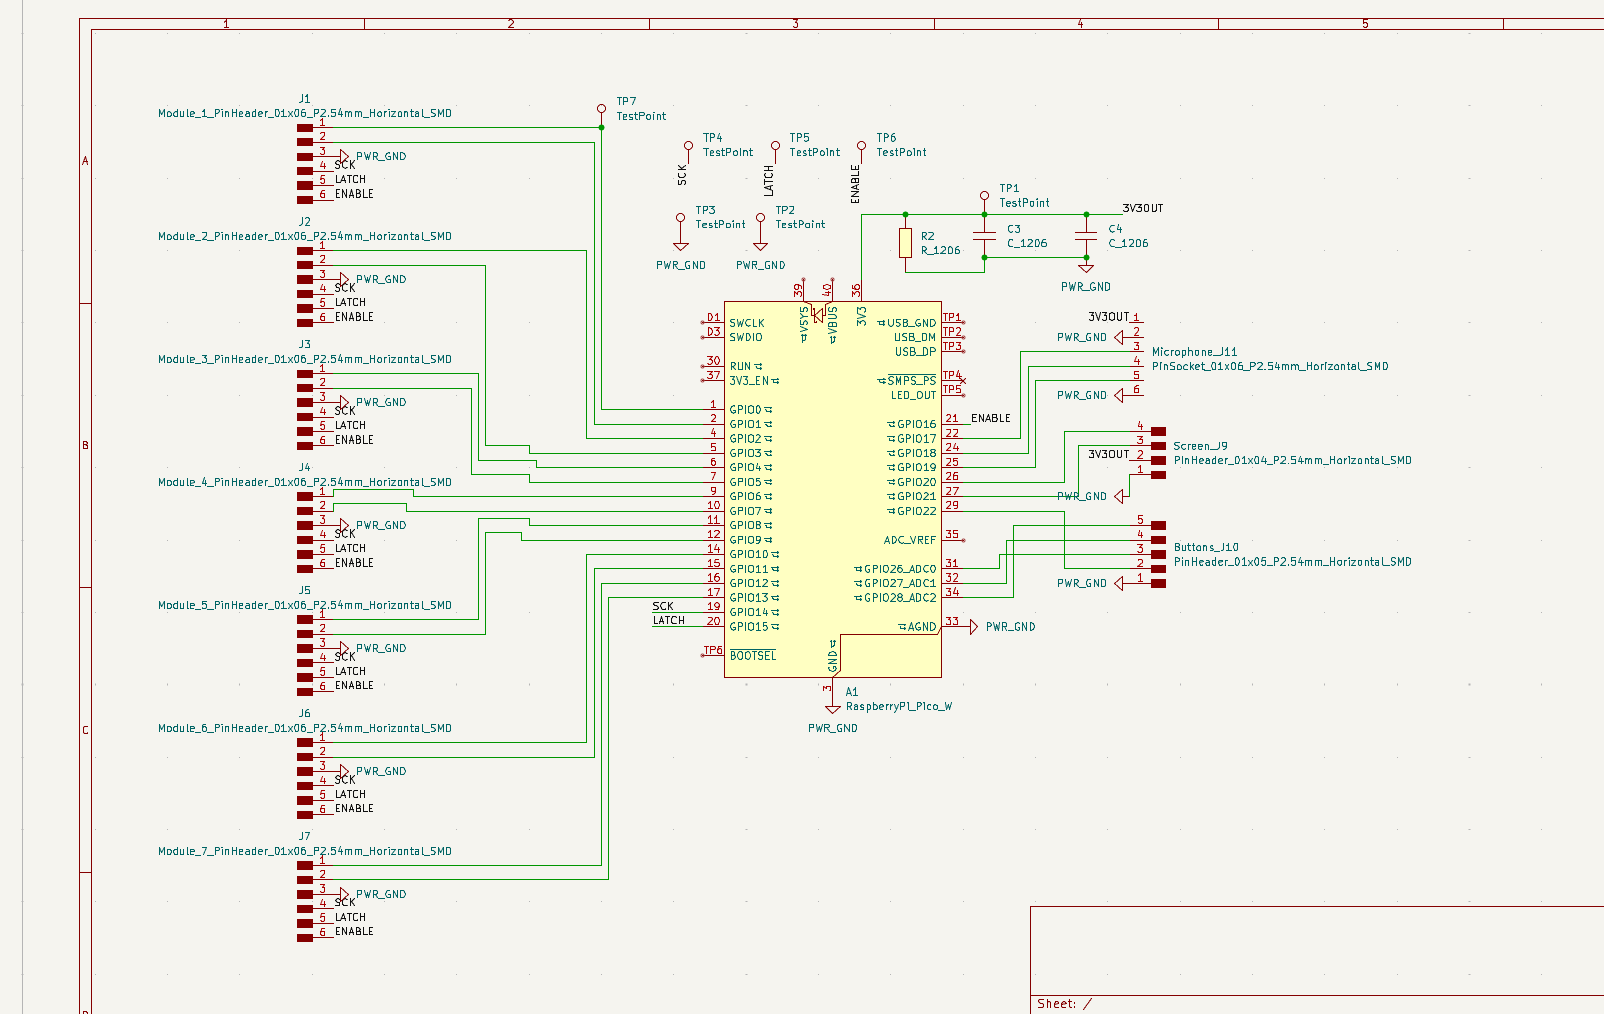Viewport: 1604px width, 1014px height.
Task: Click the PinSocket_01x06 footprint text of J11
Action: [x=1270, y=367]
